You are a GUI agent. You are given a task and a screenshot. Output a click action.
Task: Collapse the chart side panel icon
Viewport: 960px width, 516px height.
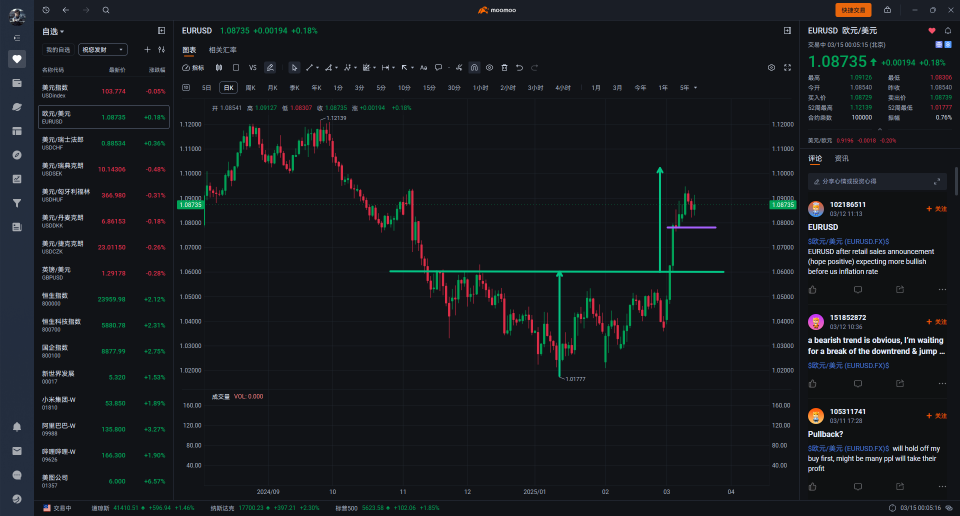tap(787, 31)
